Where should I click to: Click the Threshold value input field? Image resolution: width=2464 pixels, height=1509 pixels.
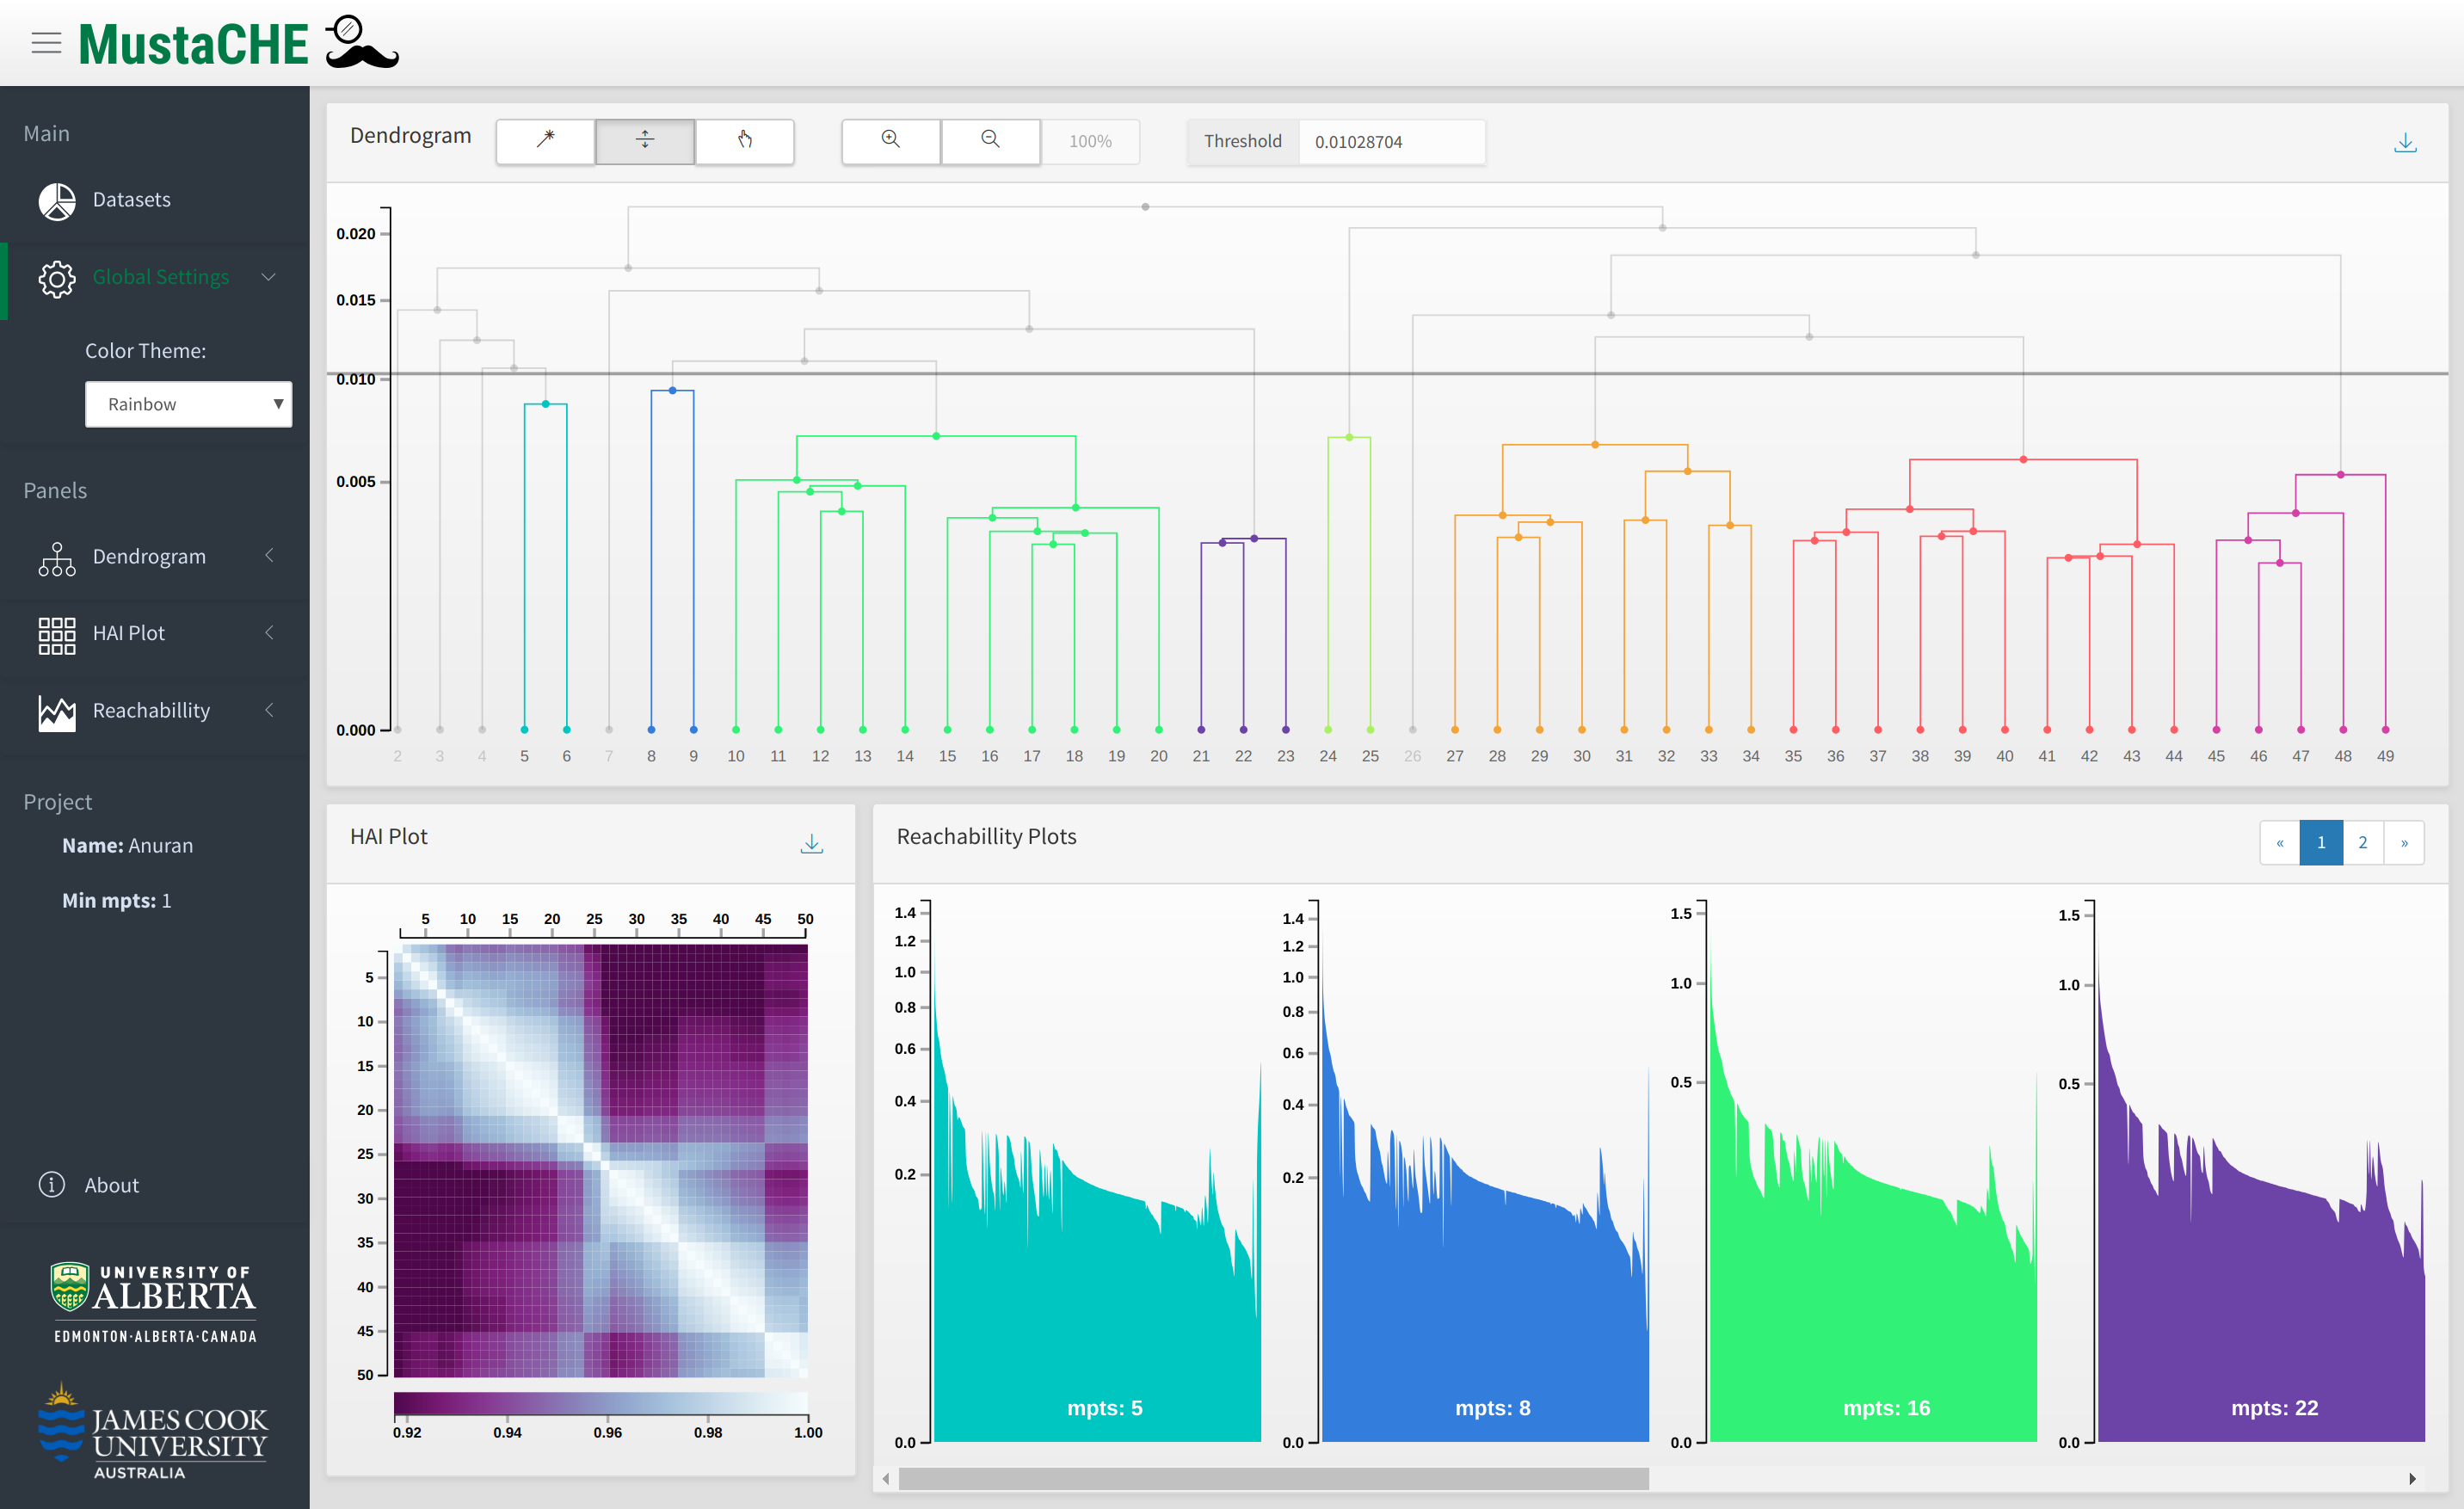[1390, 142]
